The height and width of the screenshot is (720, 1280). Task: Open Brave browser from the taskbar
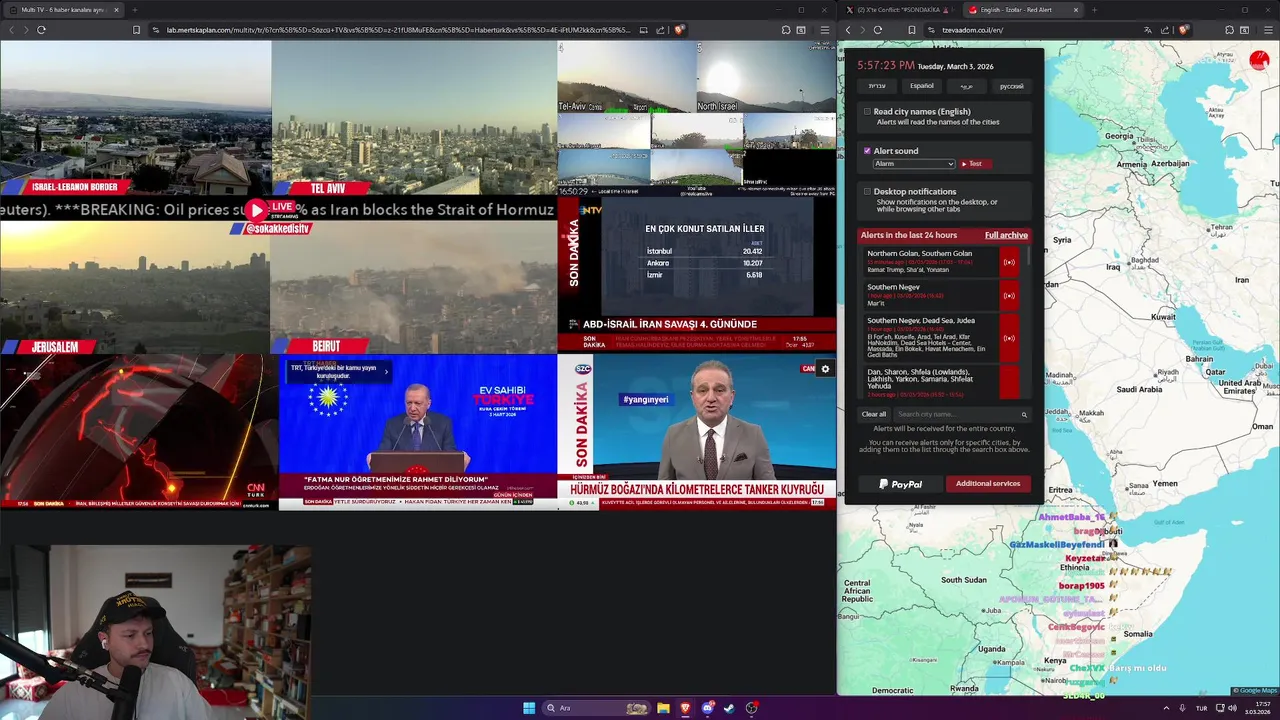(685, 708)
